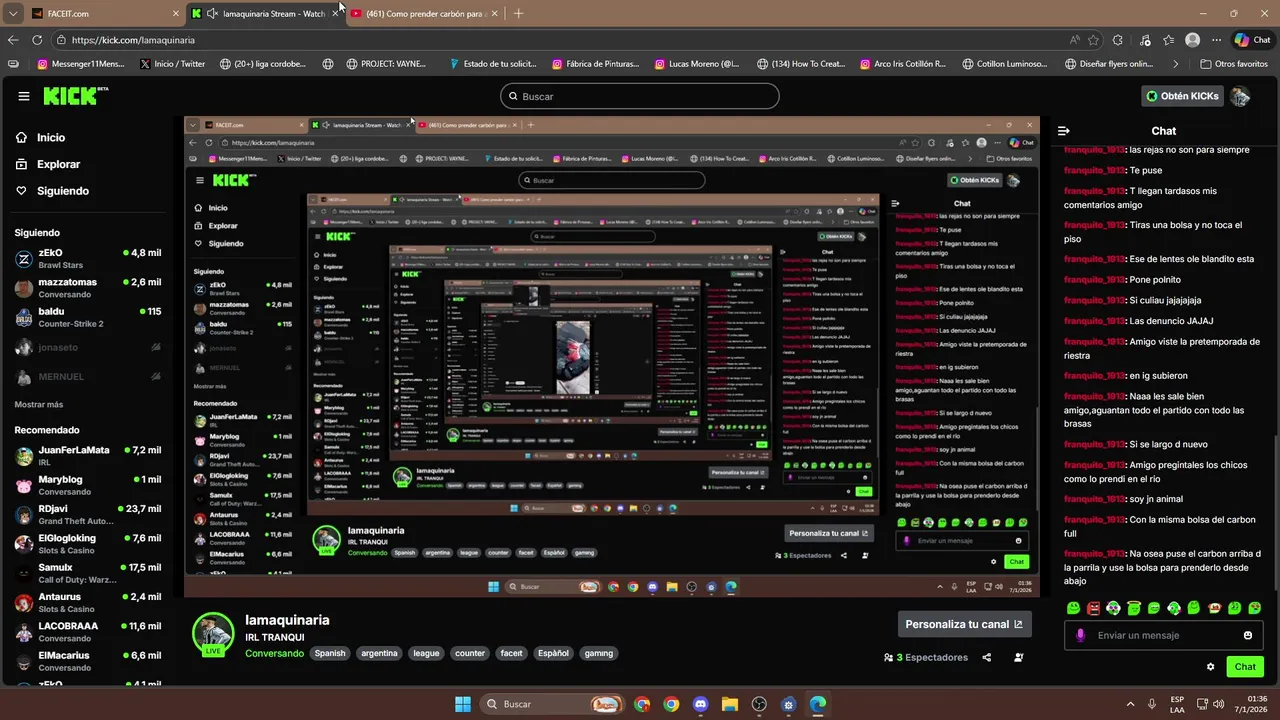Click Personaliza tu canal button

964,624
